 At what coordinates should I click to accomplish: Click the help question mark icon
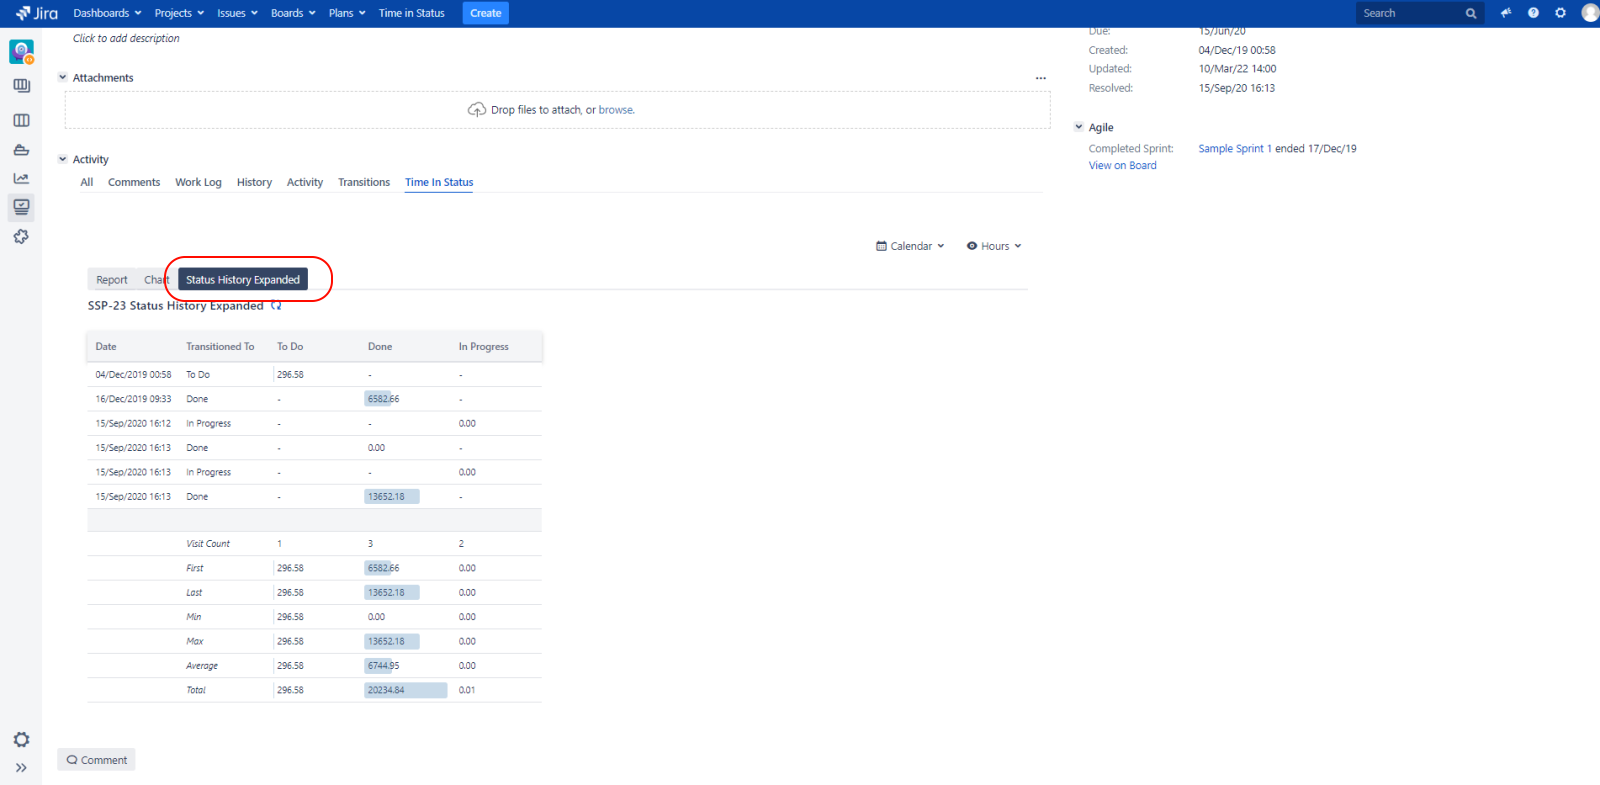1533,13
